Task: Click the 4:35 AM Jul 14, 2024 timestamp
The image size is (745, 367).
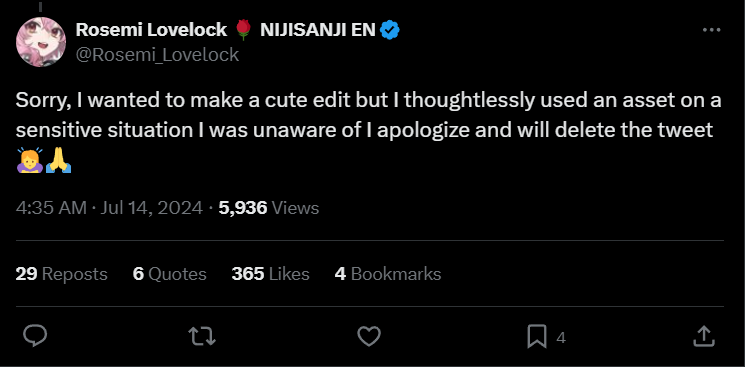Action: [x=109, y=208]
